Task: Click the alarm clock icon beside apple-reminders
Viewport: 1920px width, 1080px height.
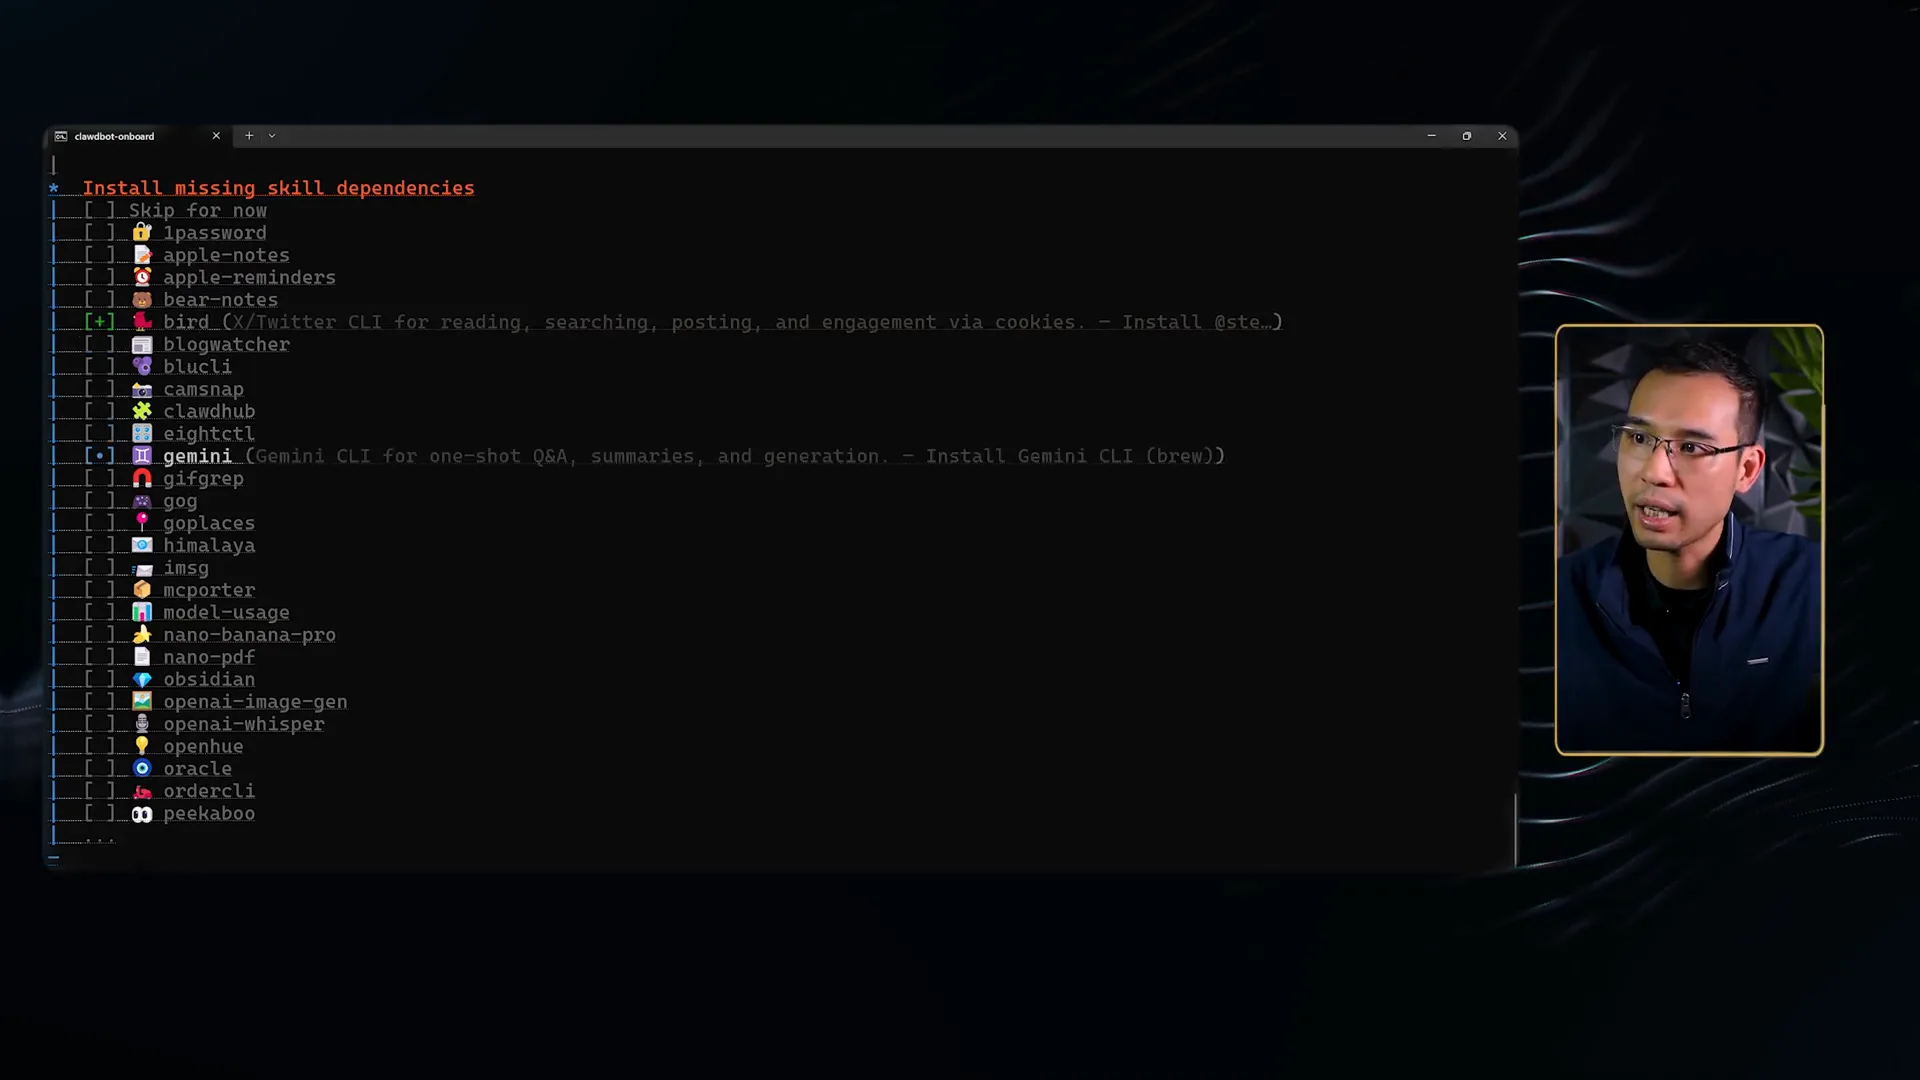Action: [x=142, y=277]
